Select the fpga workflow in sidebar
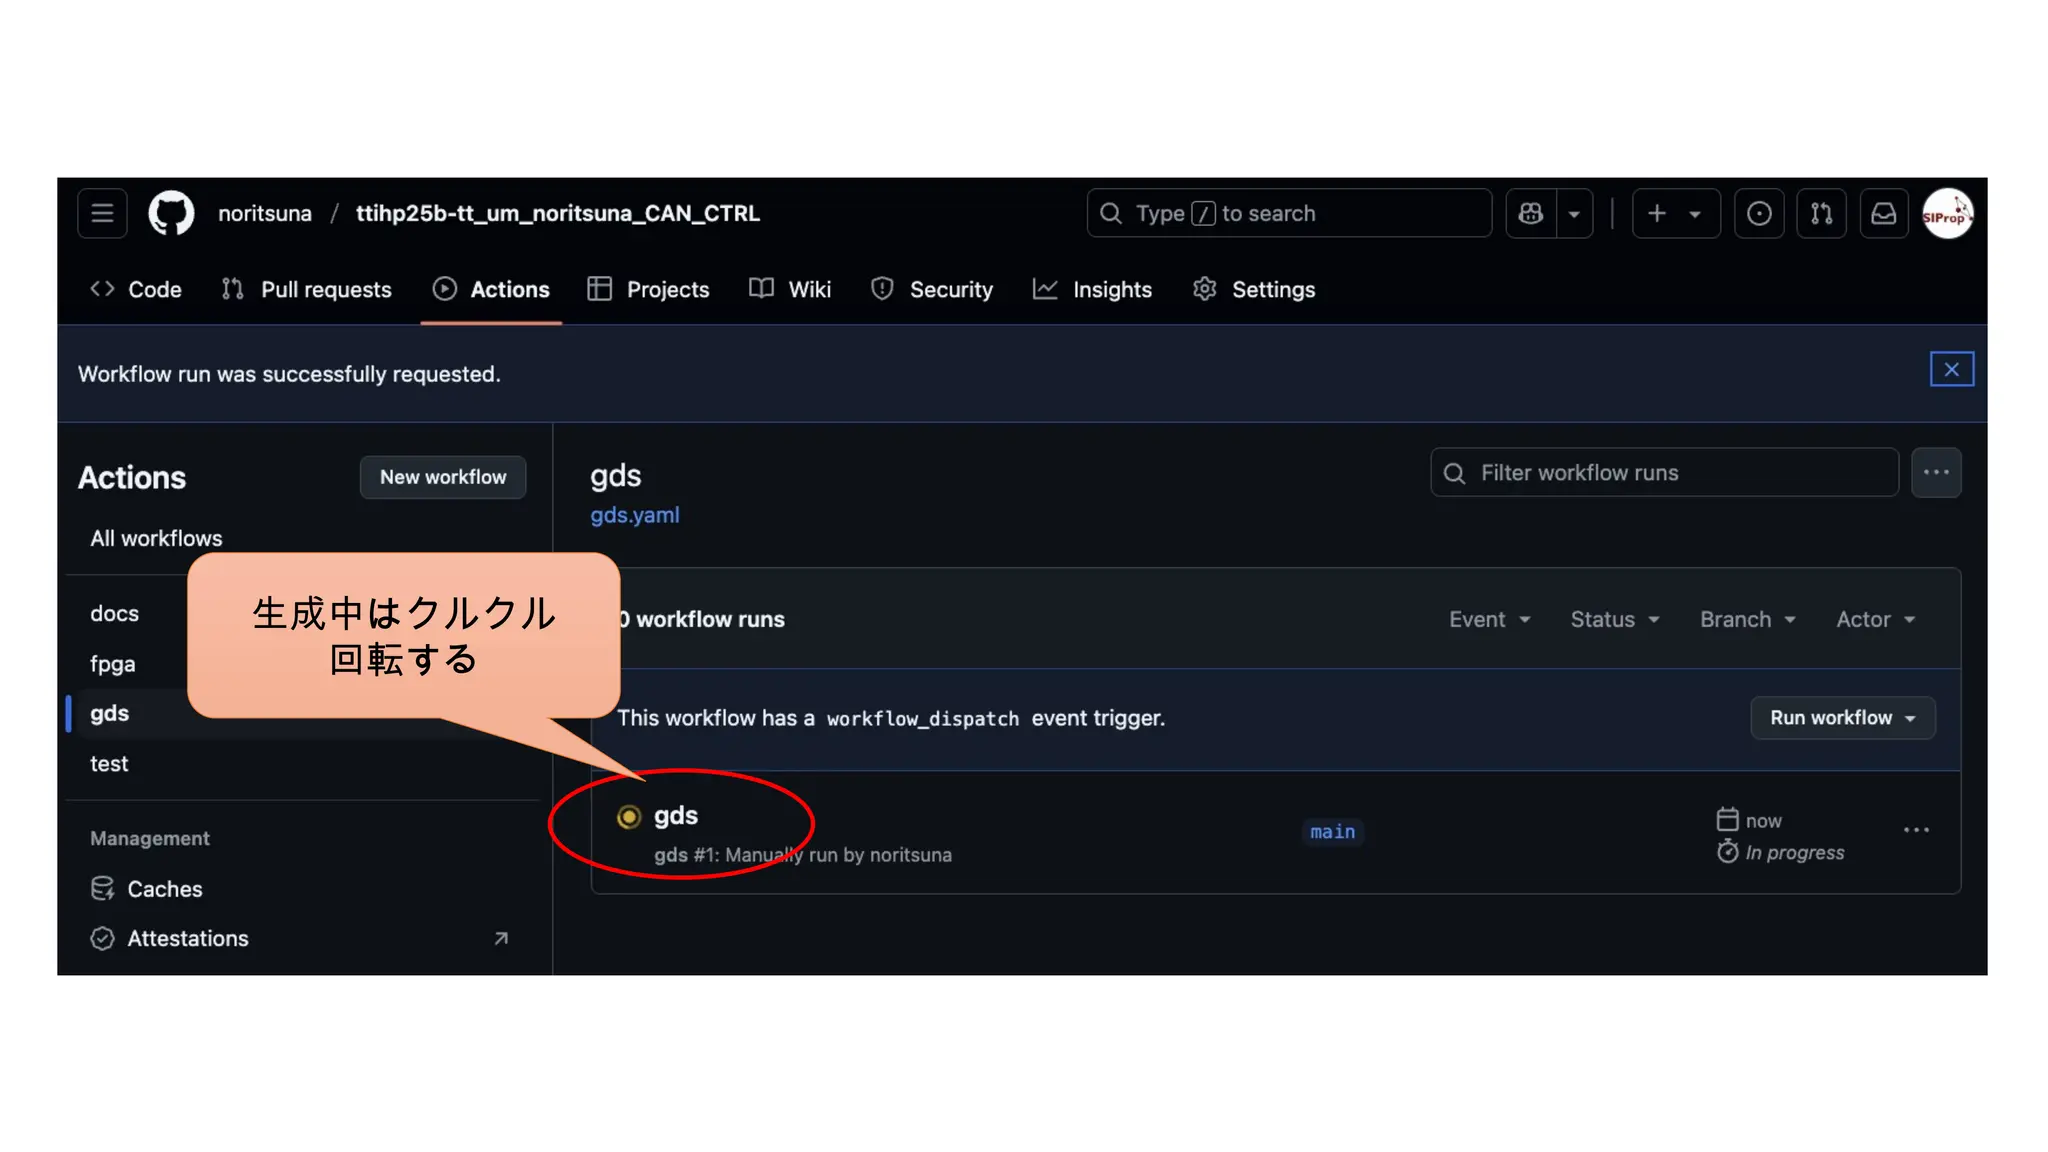Viewport: 2048px width, 1152px height. [113, 663]
